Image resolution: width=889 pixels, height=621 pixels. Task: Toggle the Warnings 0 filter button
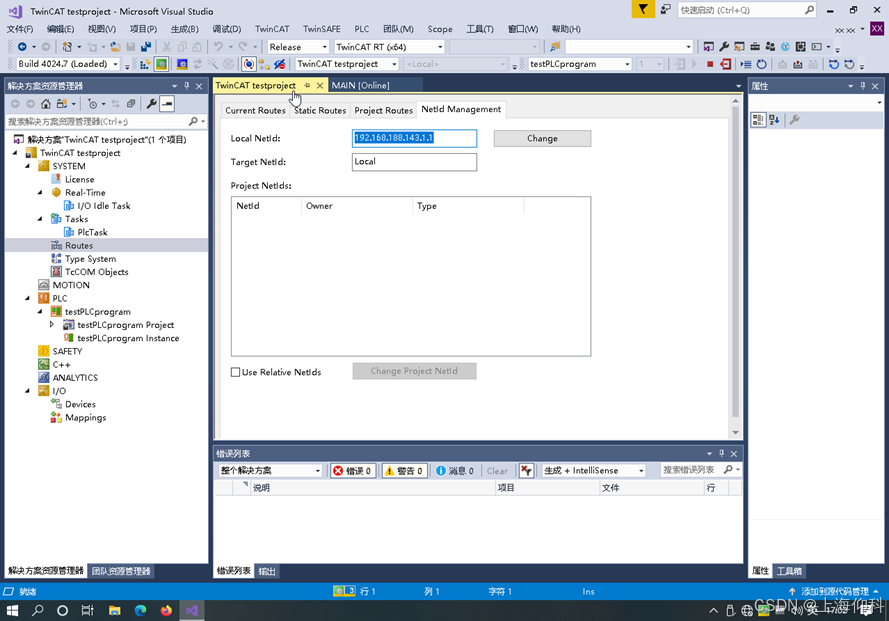[x=404, y=471]
